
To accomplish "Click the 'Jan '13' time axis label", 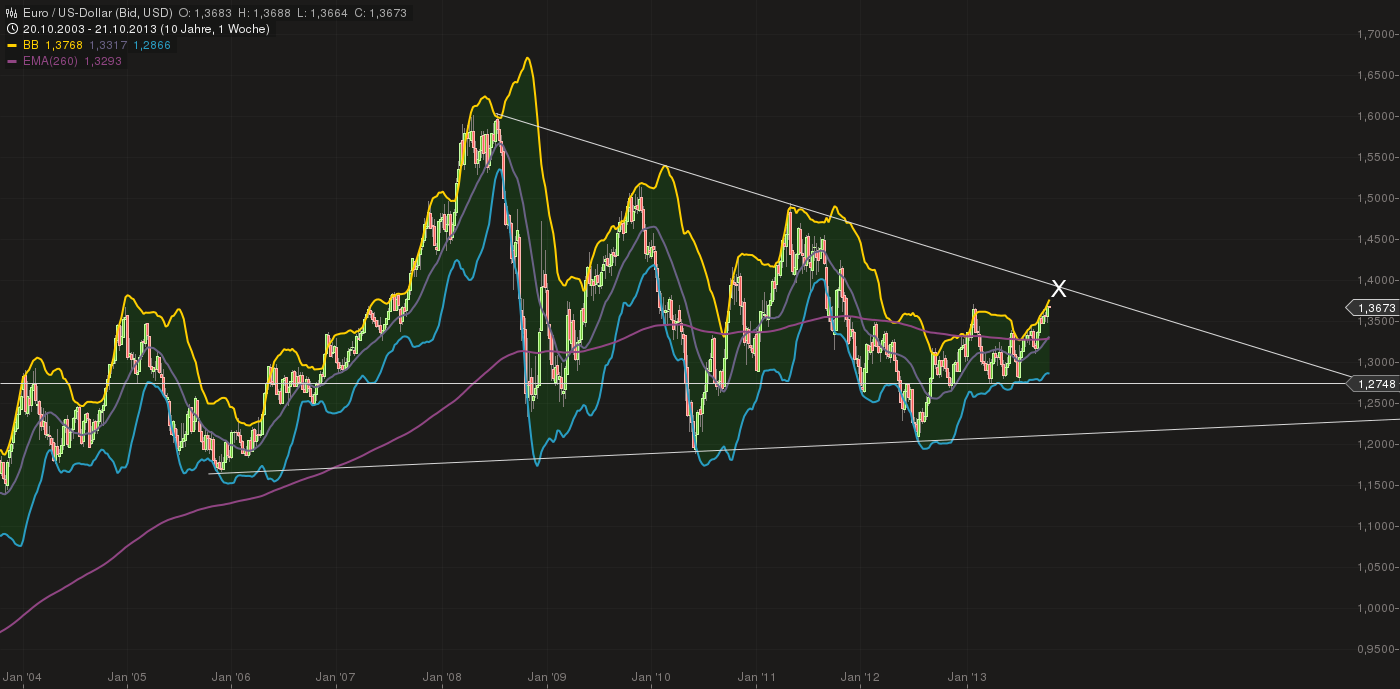I will (x=967, y=677).
